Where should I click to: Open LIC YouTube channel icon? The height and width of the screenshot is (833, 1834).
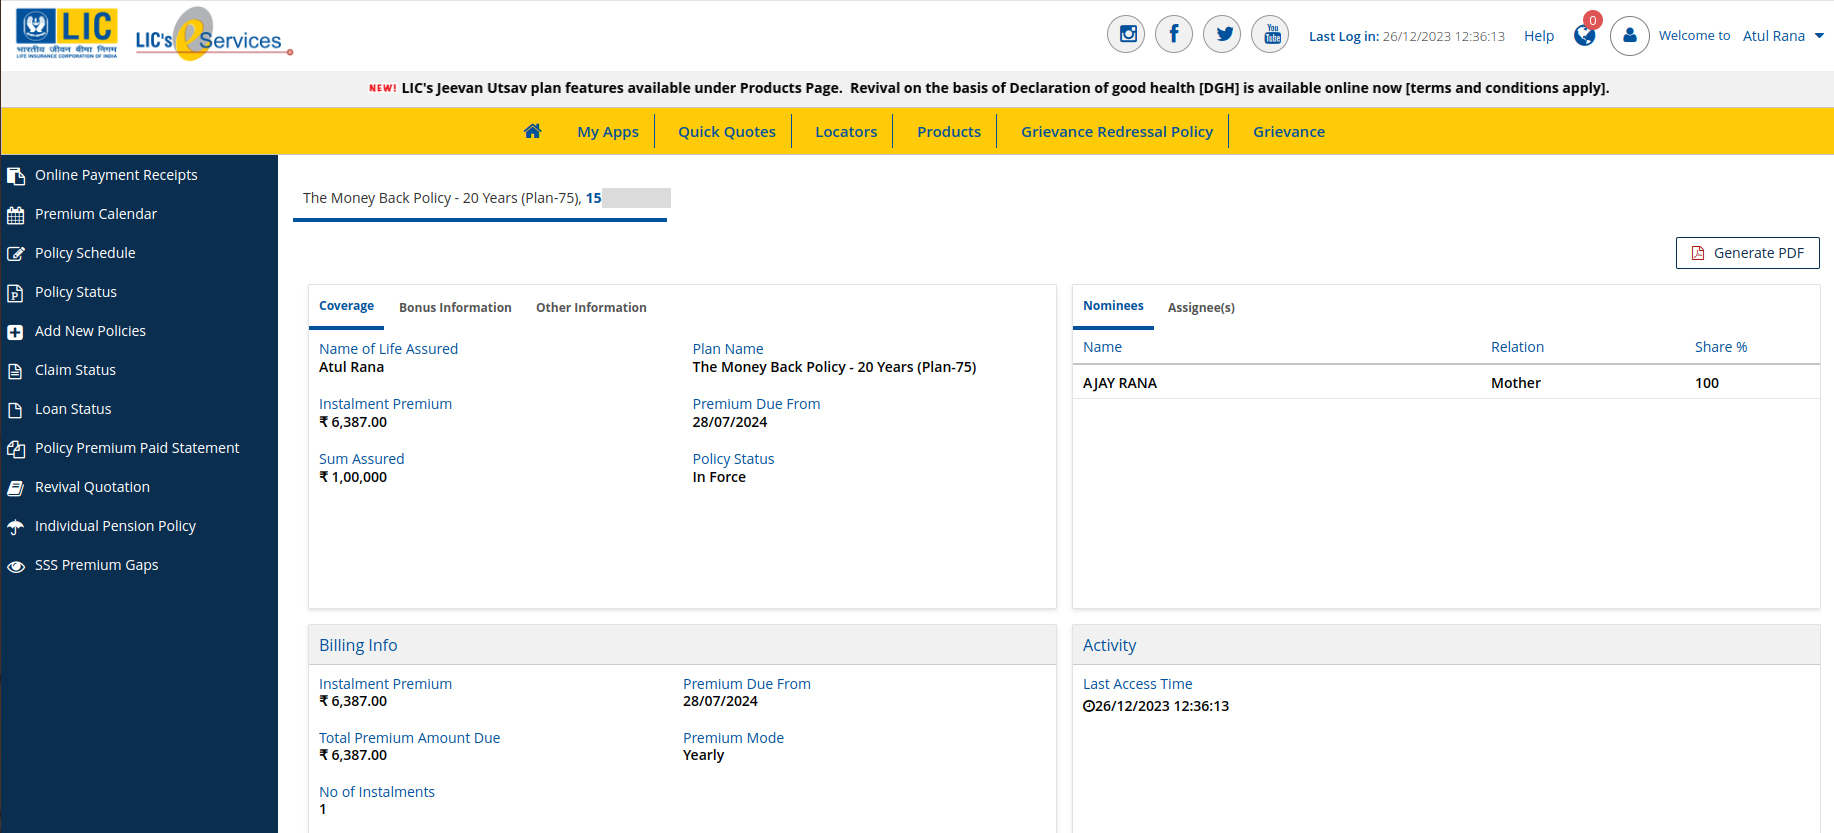pyautogui.click(x=1270, y=34)
